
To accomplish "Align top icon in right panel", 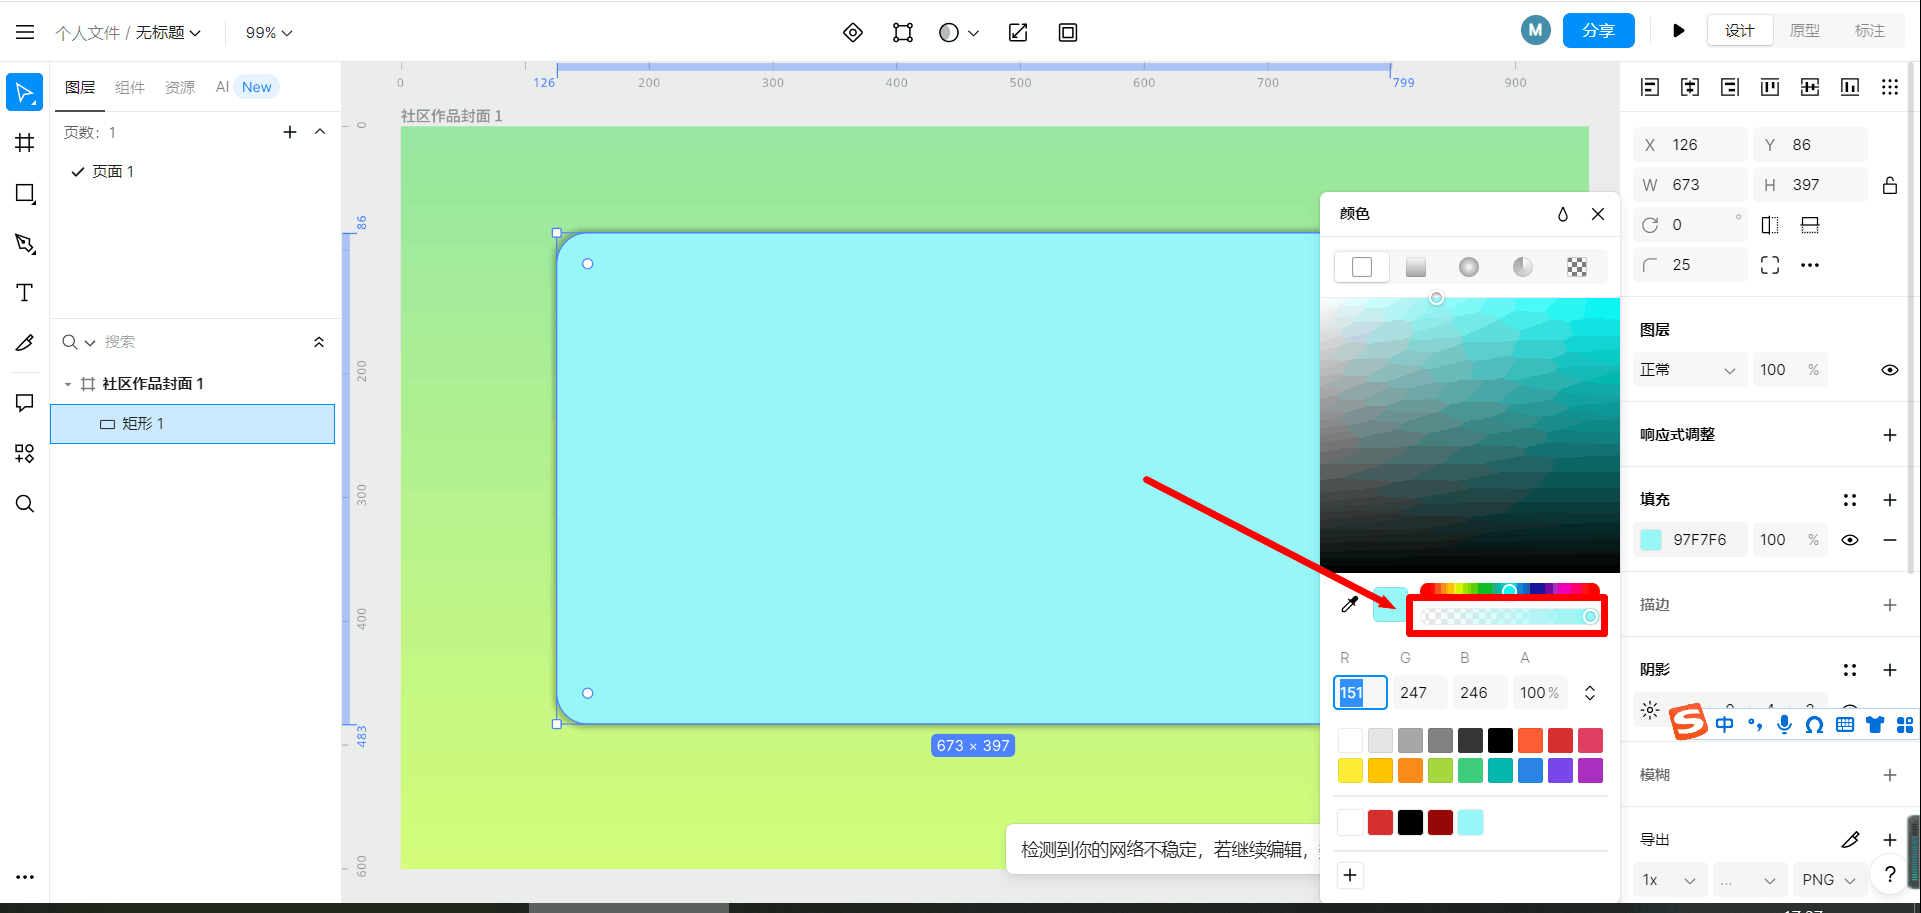I will click(1770, 87).
